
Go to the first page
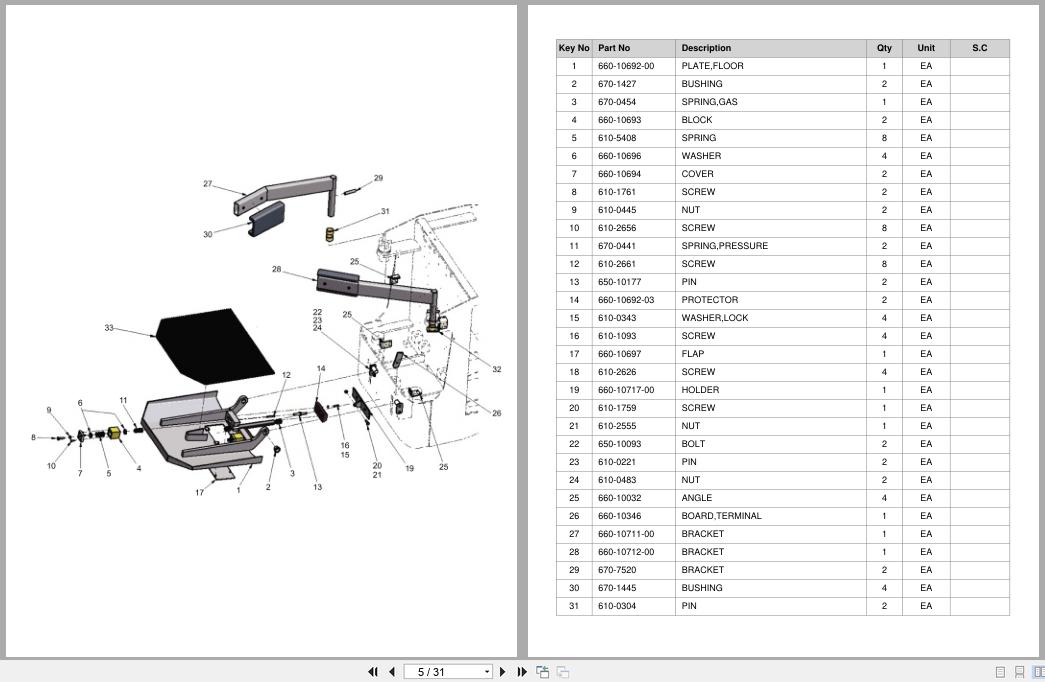point(373,672)
